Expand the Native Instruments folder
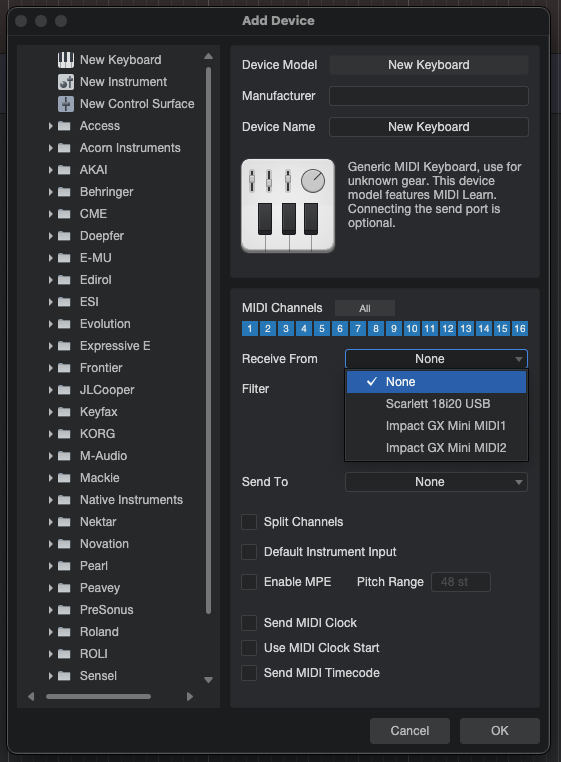Screen dimensions: 561x762 (51, 500)
